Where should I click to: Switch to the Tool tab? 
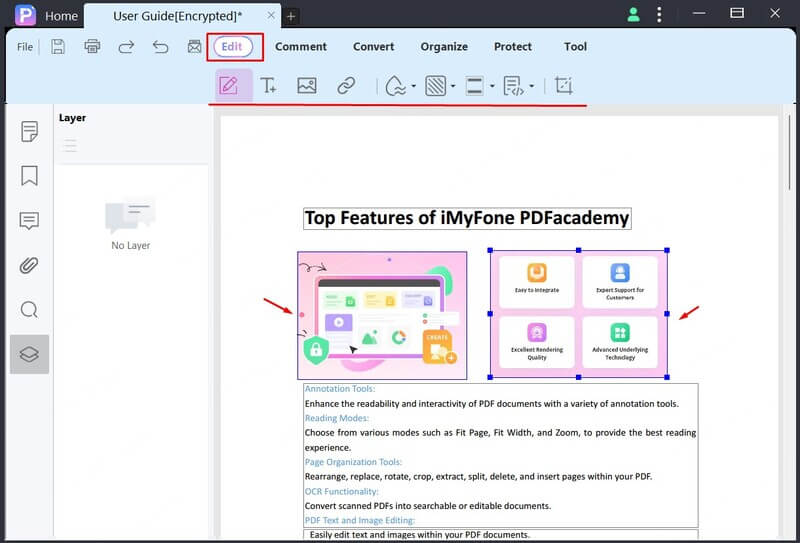[575, 46]
